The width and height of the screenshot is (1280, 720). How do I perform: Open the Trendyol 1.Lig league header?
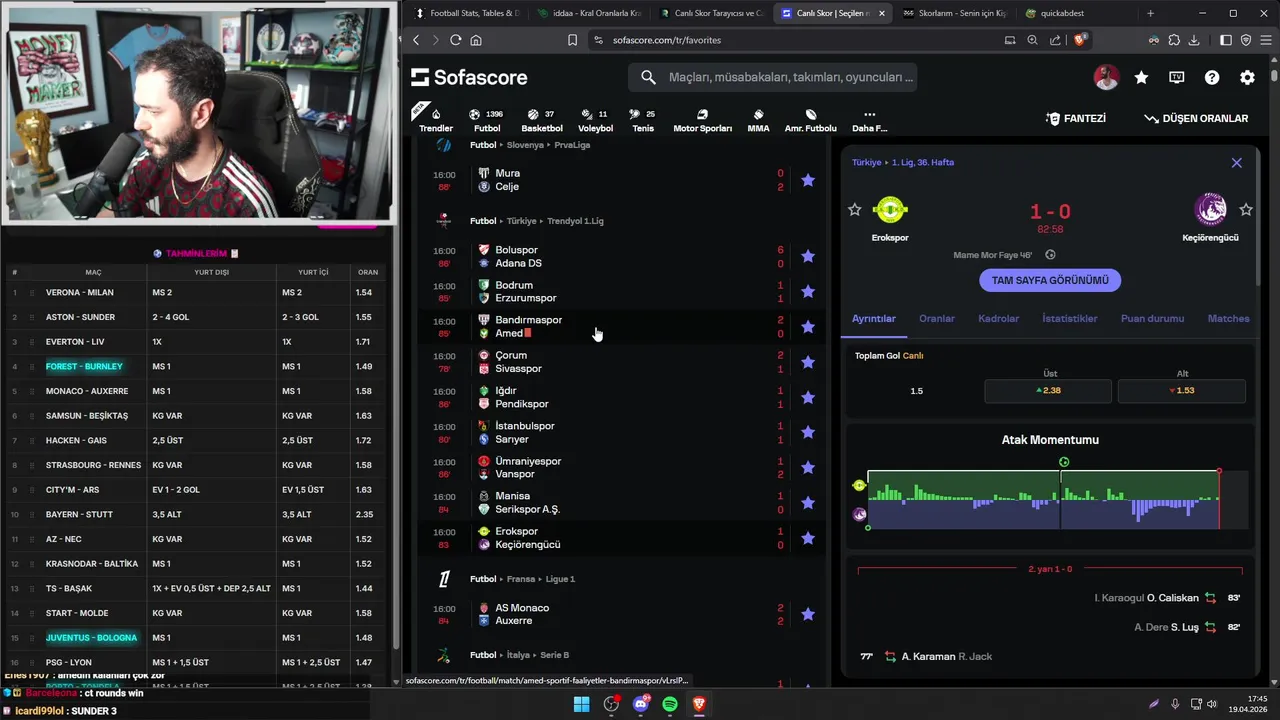tap(575, 221)
